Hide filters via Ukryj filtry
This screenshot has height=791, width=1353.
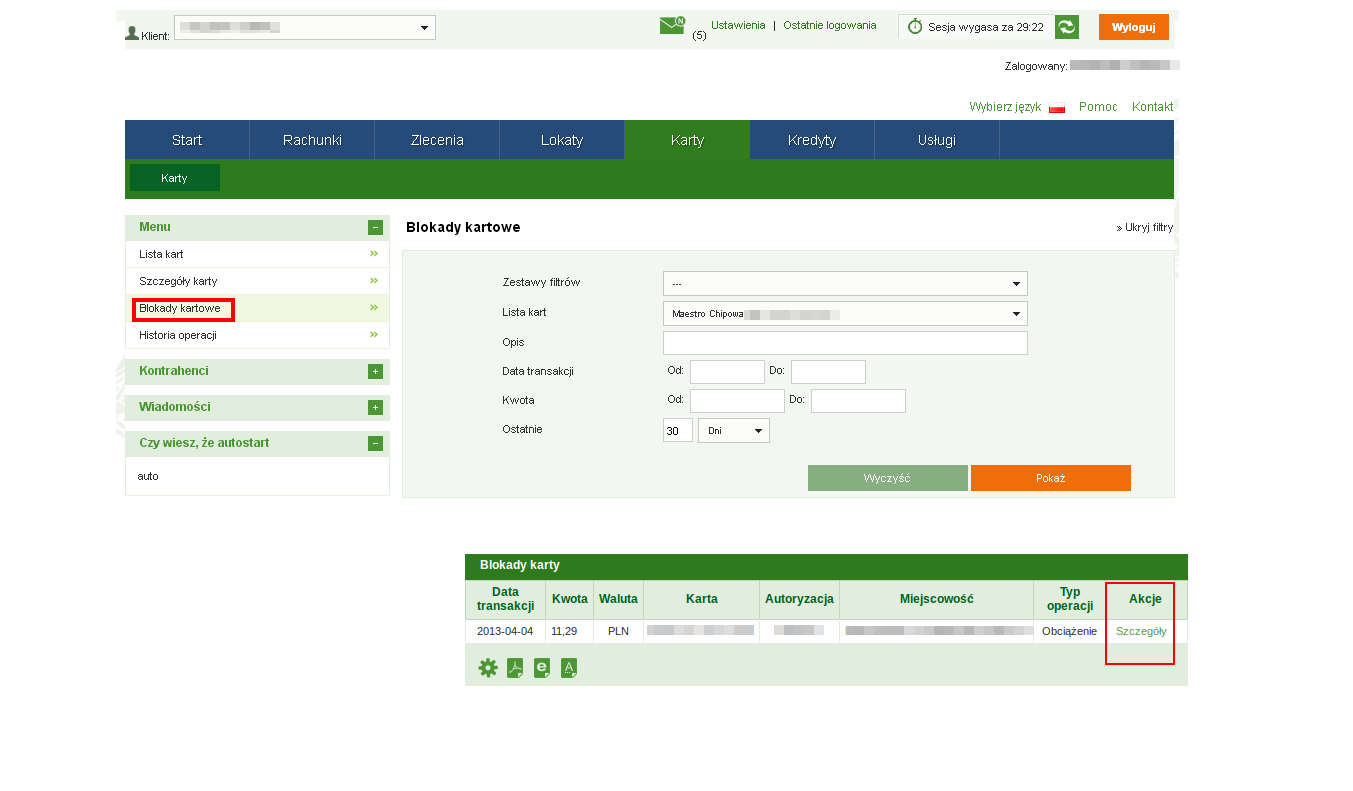click(1144, 228)
